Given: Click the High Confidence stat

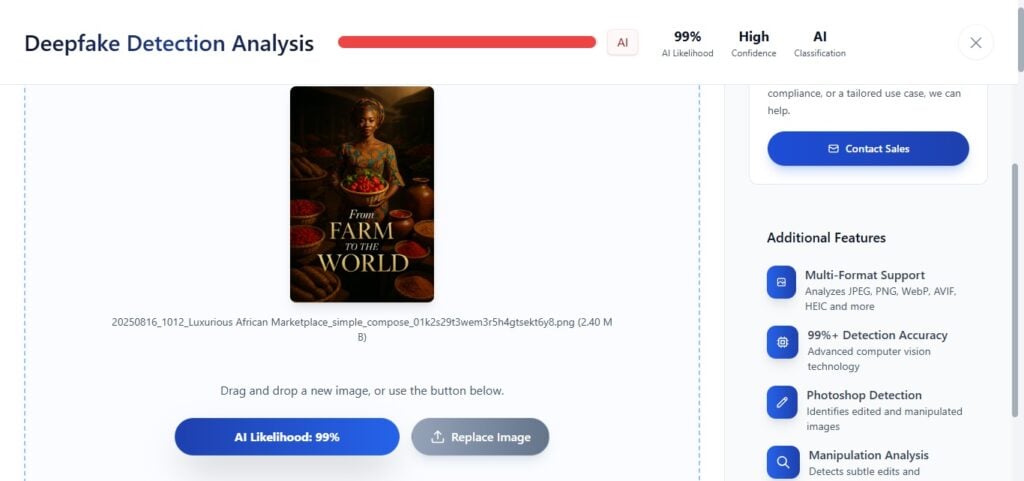Looking at the screenshot, I should pos(754,44).
